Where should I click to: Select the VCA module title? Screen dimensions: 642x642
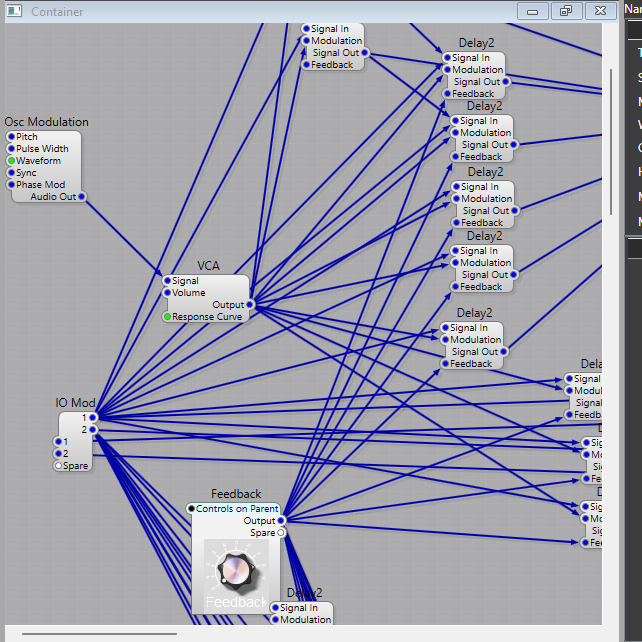click(x=208, y=266)
